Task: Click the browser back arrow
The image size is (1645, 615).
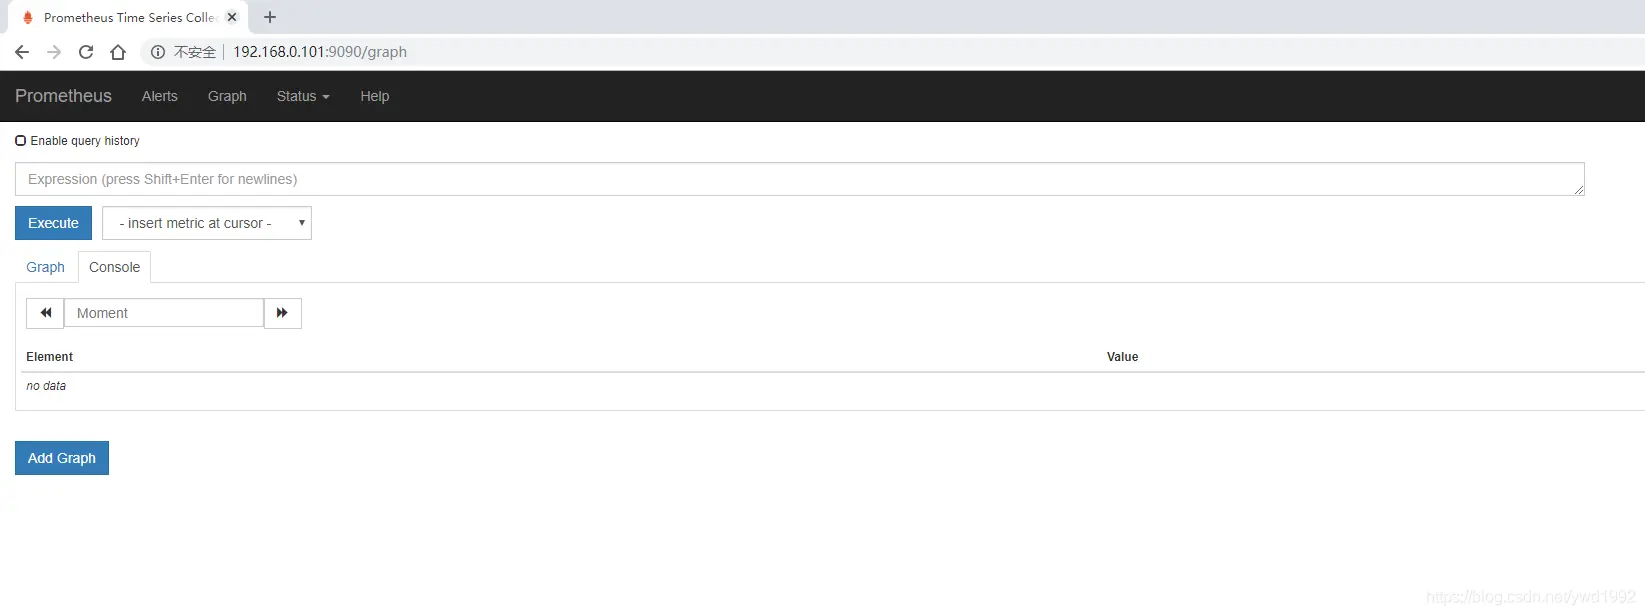Action: point(22,52)
